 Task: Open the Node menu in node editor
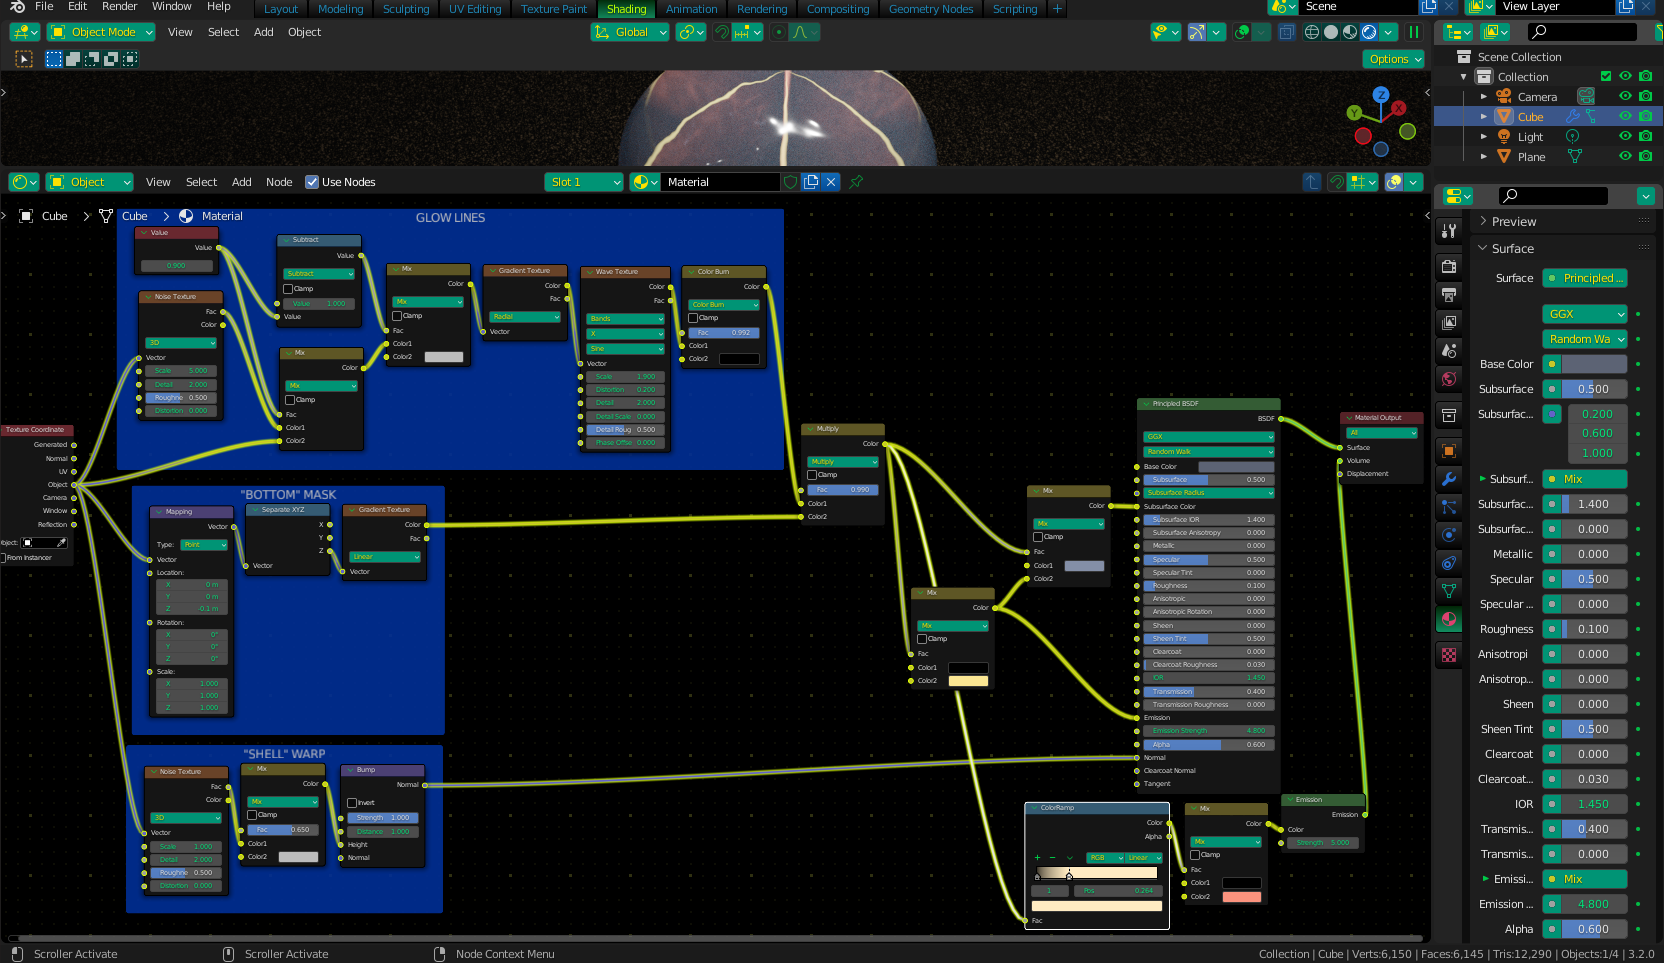tap(279, 182)
